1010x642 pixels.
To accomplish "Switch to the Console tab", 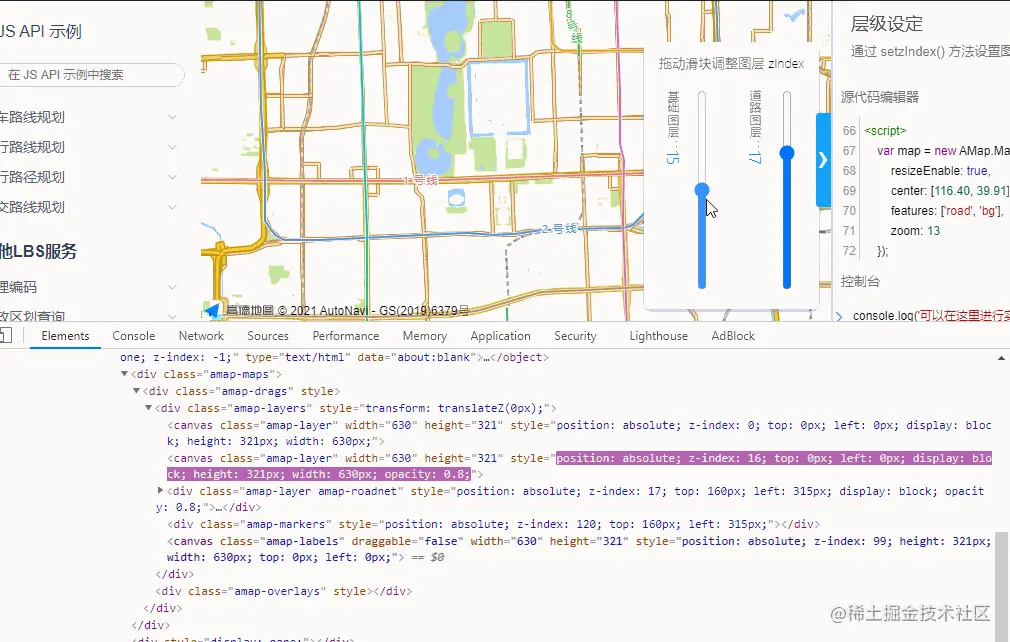I will [x=133, y=335].
